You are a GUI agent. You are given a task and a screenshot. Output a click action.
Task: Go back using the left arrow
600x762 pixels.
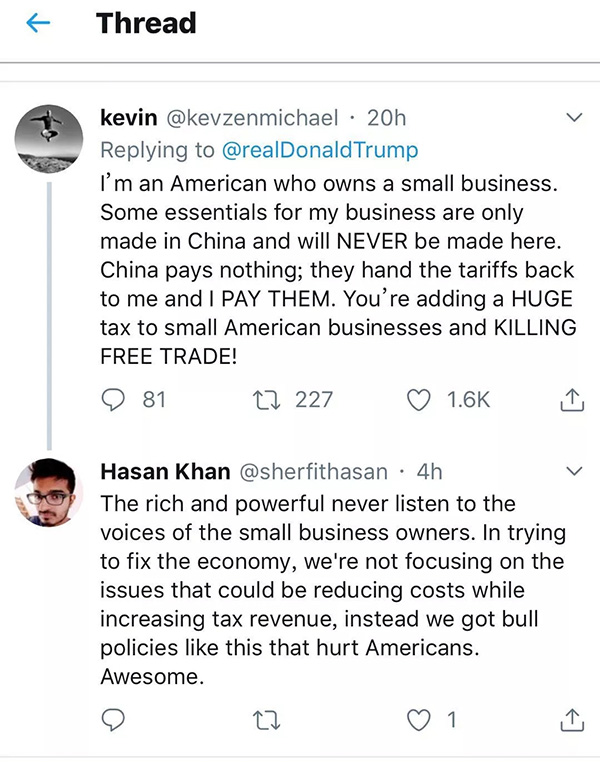(37, 25)
